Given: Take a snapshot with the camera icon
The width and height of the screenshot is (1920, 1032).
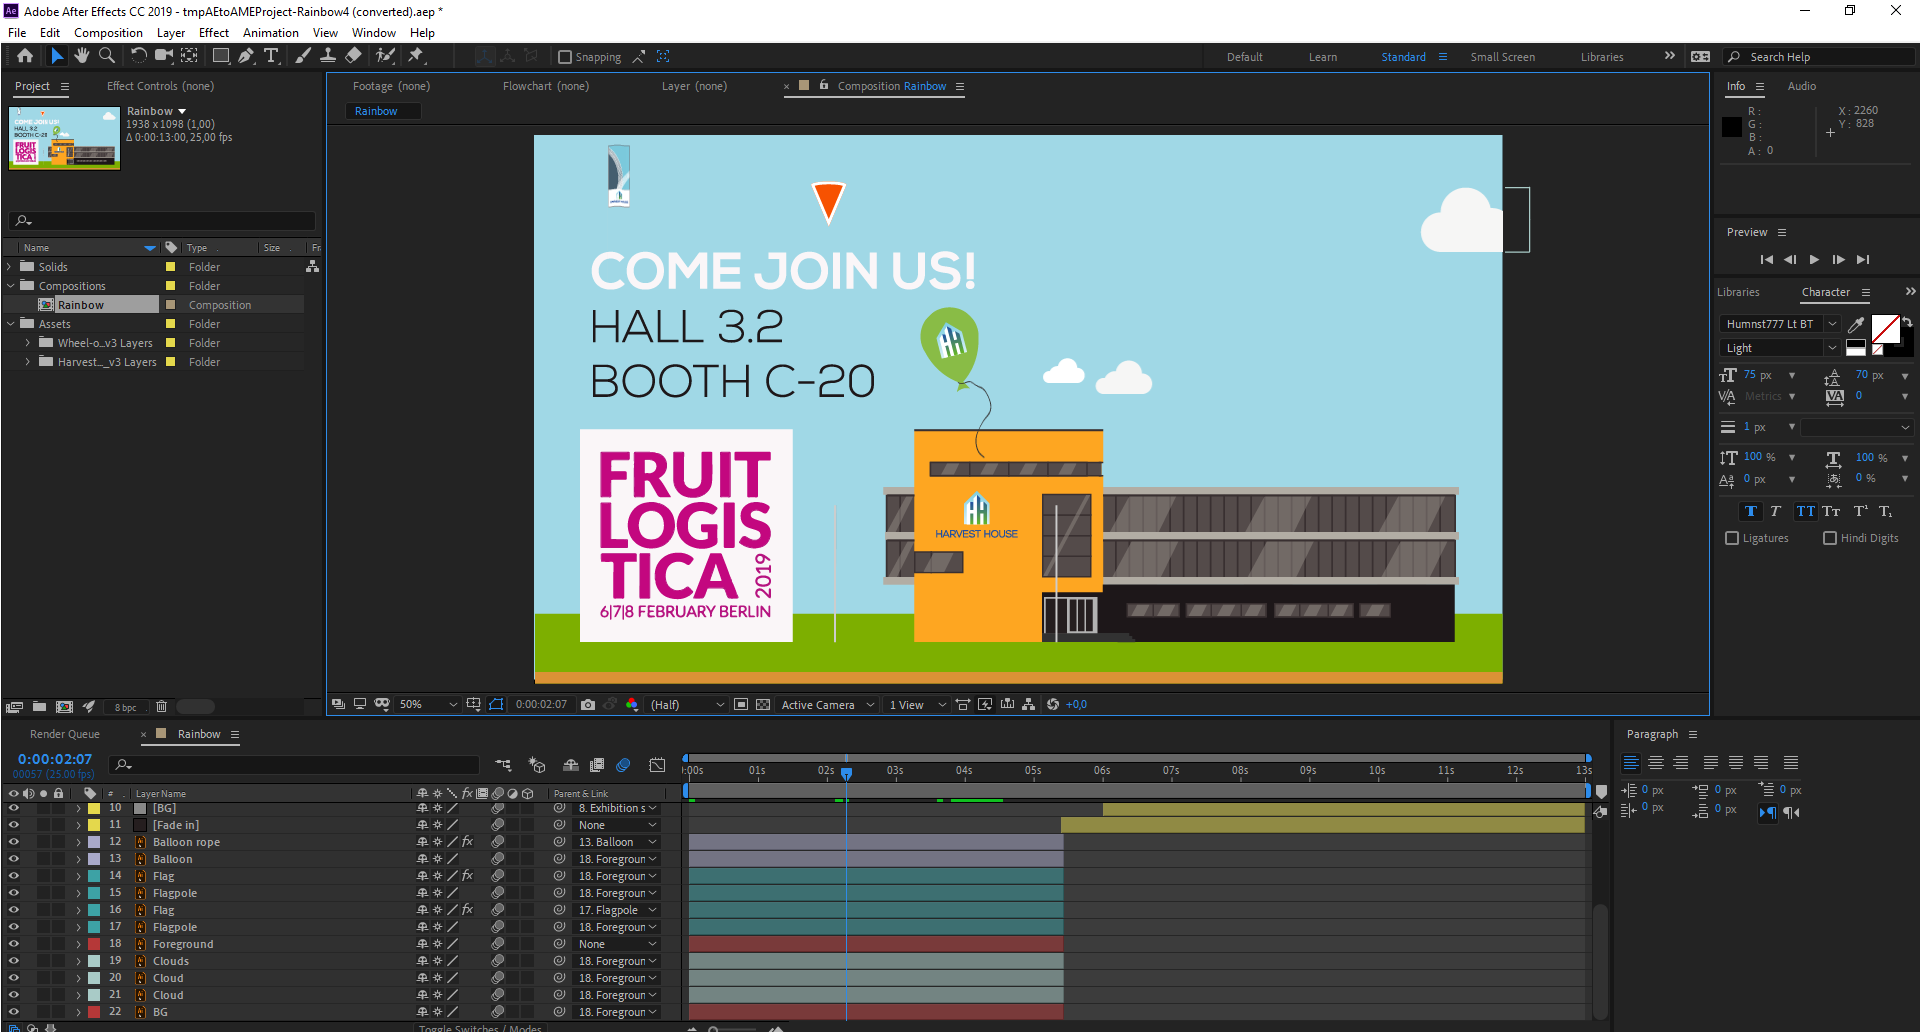Looking at the screenshot, I should (588, 705).
